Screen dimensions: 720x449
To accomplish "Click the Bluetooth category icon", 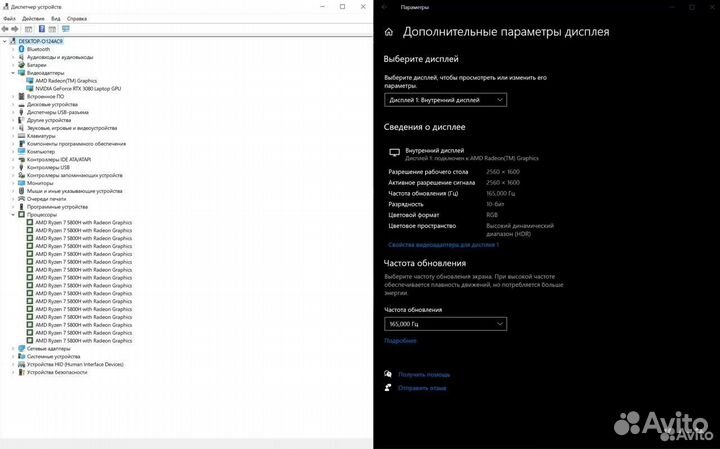I will [x=21, y=49].
